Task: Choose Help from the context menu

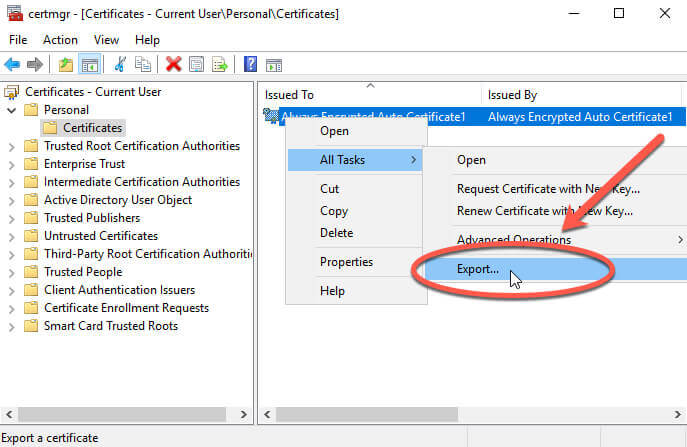Action: (356, 291)
